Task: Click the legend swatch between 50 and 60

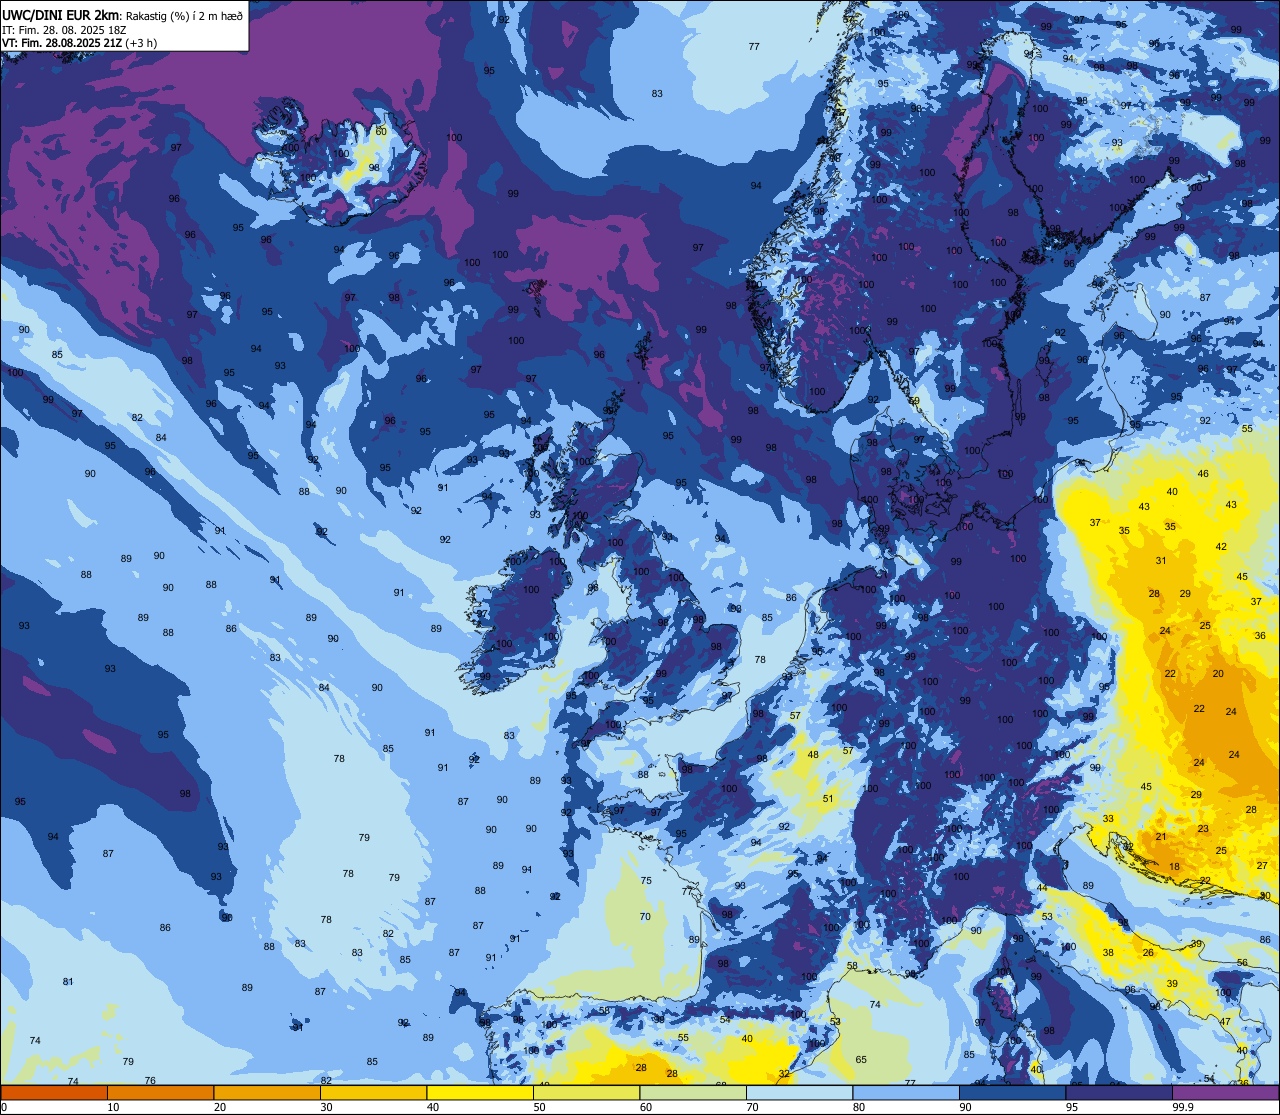Action: [x=586, y=1092]
